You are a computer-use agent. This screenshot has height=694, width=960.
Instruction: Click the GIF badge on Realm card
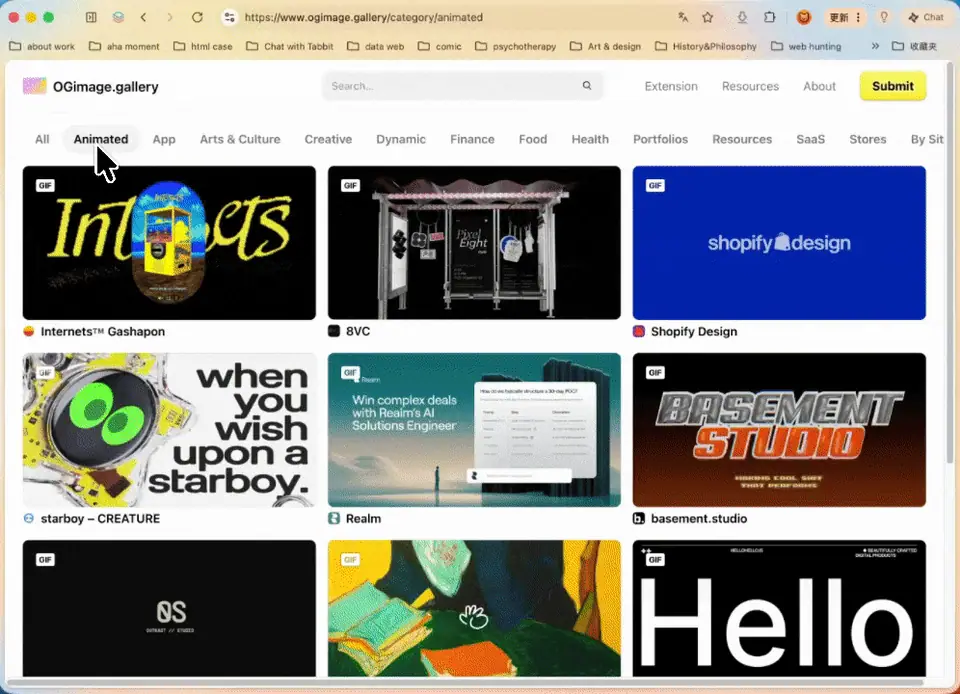(350, 373)
